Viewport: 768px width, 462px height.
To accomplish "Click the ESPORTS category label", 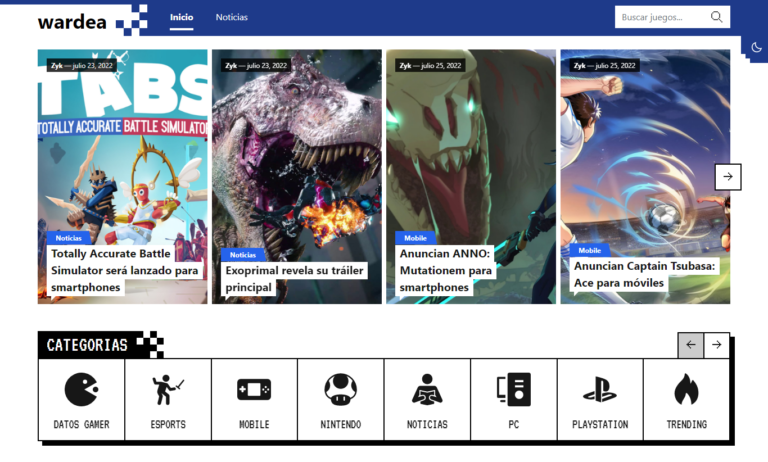I will click(x=168, y=424).
